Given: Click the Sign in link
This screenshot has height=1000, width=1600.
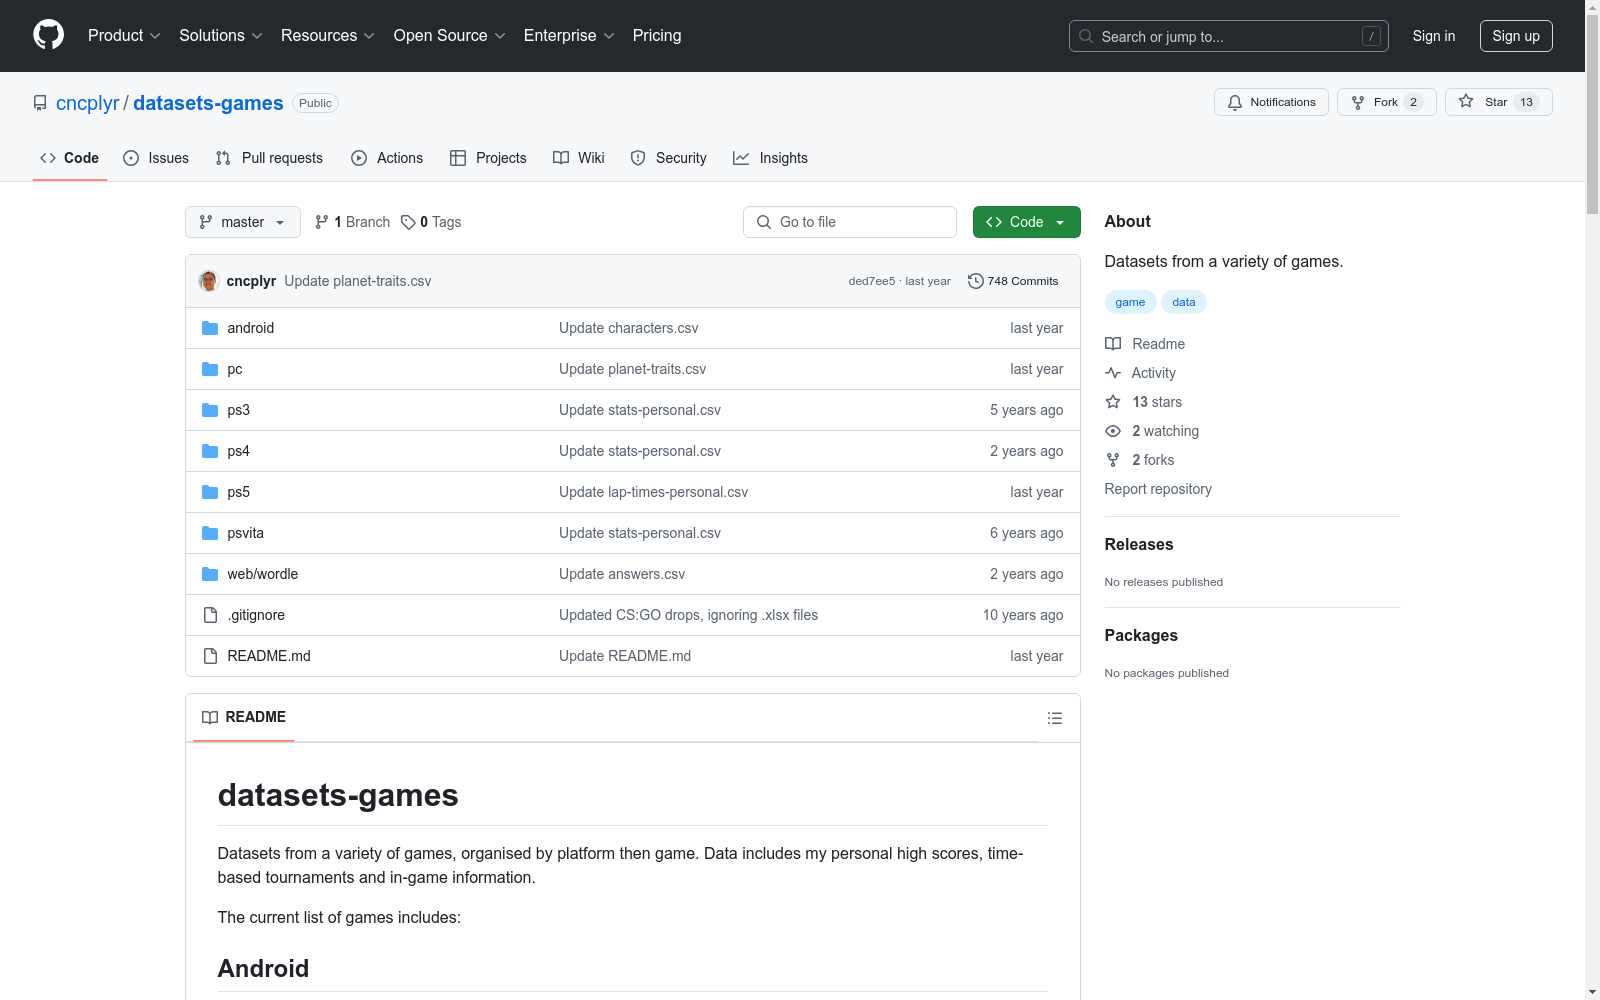Looking at the screenshot, I should (1434, 36).
